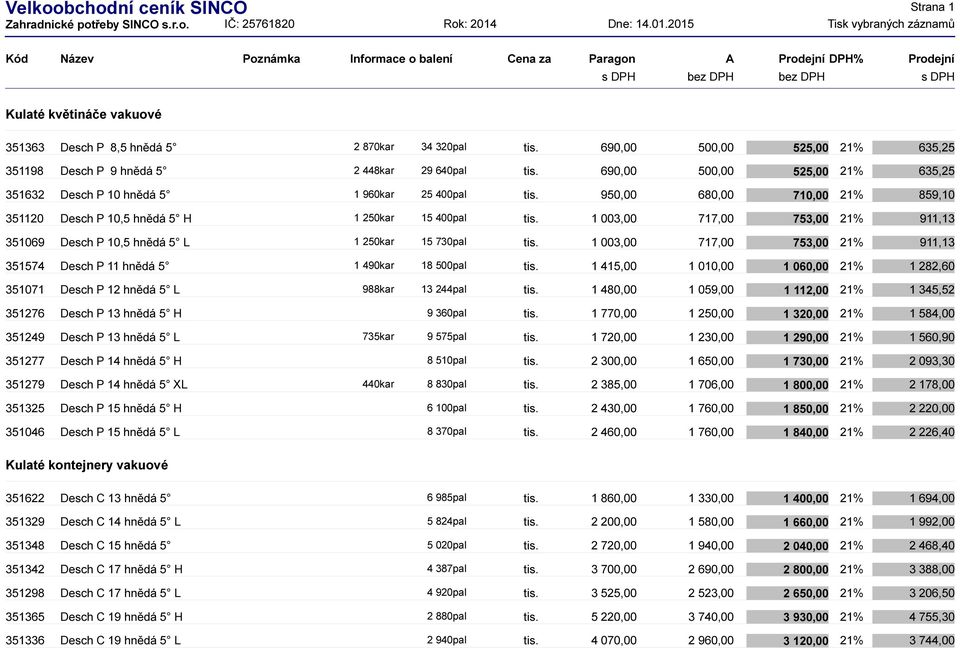Click 'Rok: 2014' in header
Viewport: 960px width, 648px height.
470,24
